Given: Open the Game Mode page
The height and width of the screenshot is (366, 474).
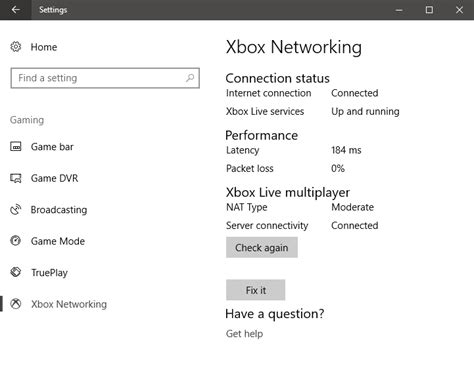Looking at the screenshot, I should [x=58, y=241].
